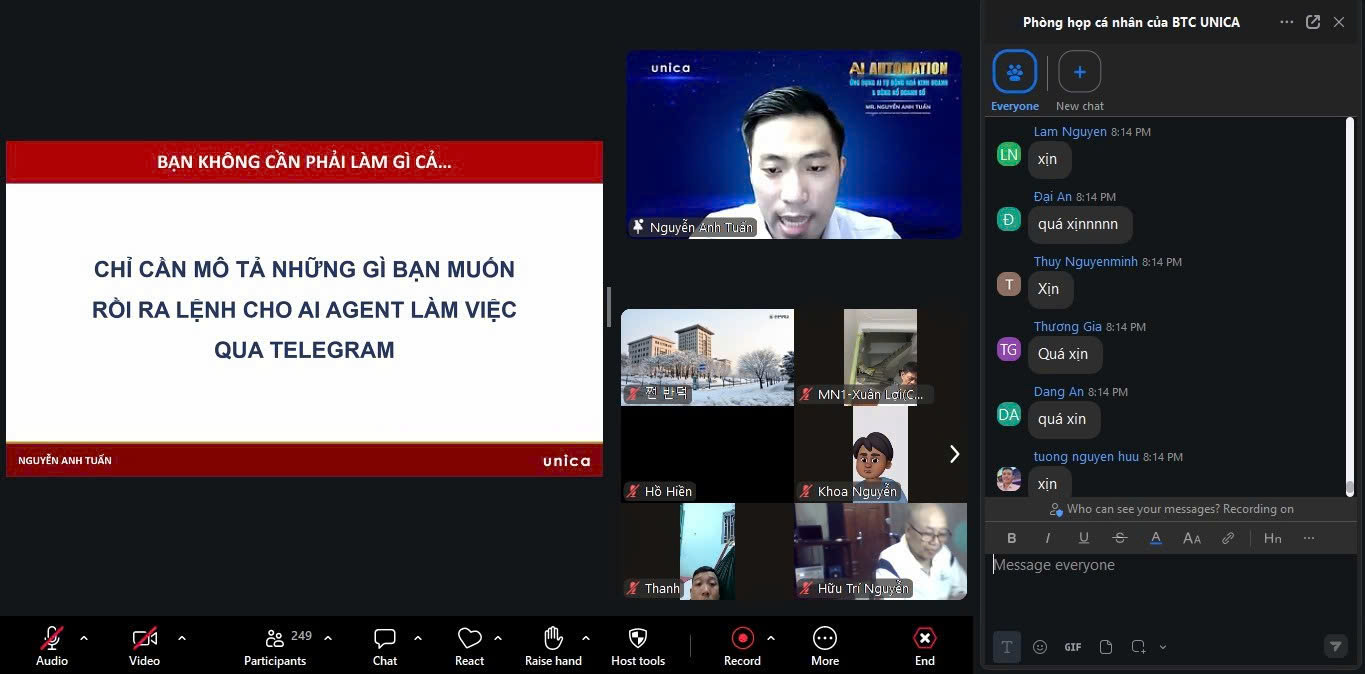The image size is (1365, 674).
Task: Pop out the chat panel
Action: [x=1313, y=22]
